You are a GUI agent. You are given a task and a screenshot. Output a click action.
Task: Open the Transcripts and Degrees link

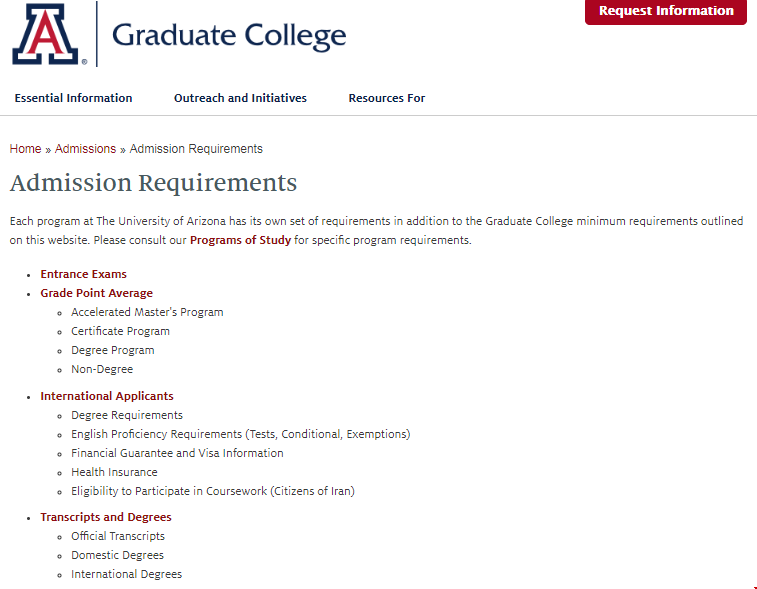(105, 517)
